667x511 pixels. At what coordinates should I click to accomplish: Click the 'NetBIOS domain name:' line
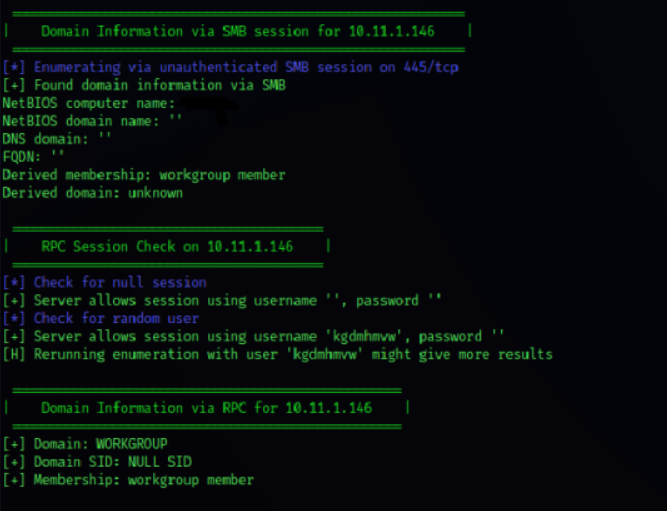(x=92, y=121)
